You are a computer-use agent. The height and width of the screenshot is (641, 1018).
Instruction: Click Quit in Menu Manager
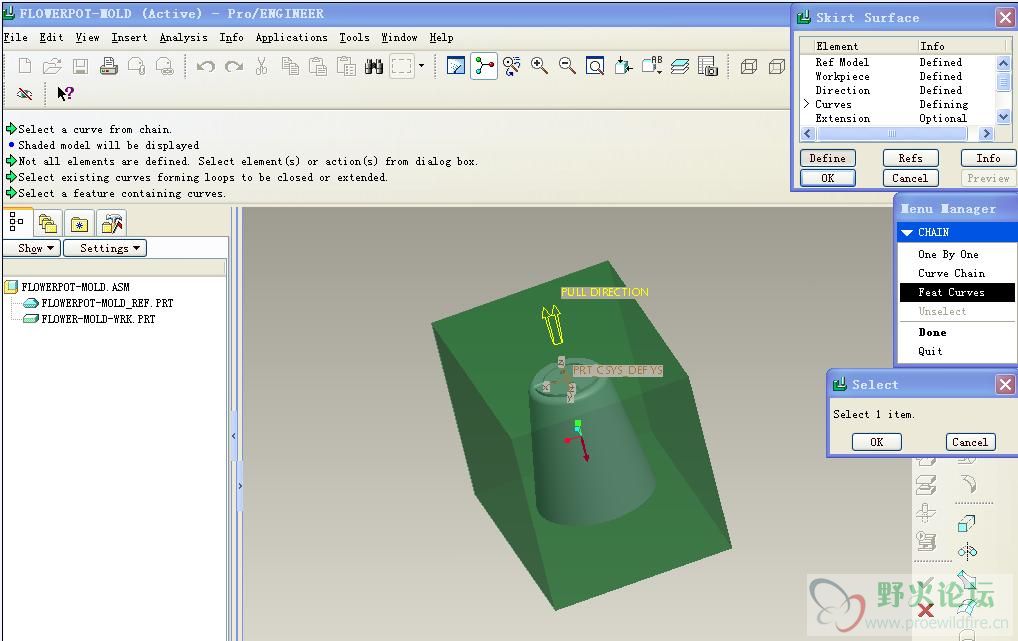[930, 351]
